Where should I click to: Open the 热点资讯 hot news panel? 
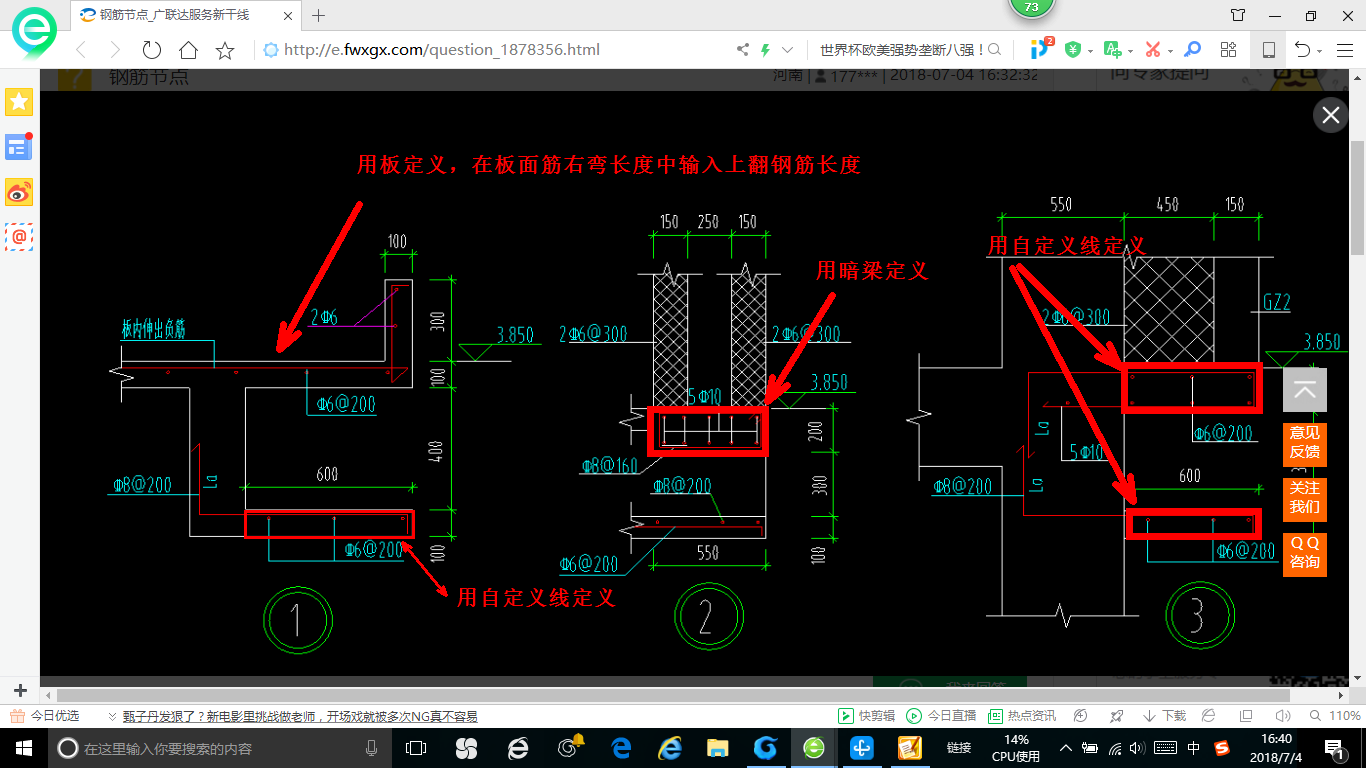click(1022, 716)
